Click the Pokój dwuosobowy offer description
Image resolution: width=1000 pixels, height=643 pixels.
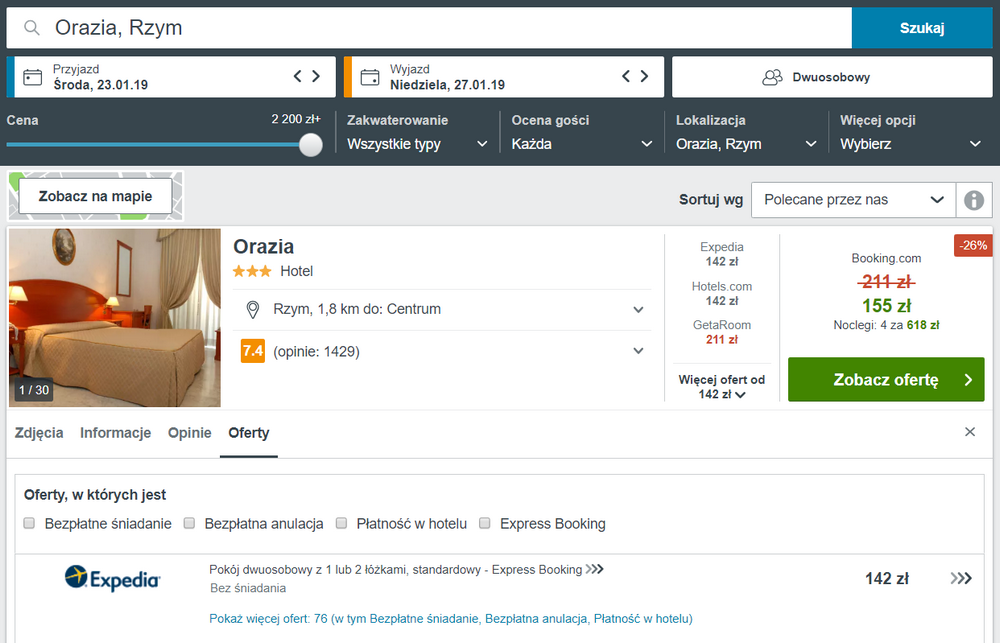coord(395,570)
